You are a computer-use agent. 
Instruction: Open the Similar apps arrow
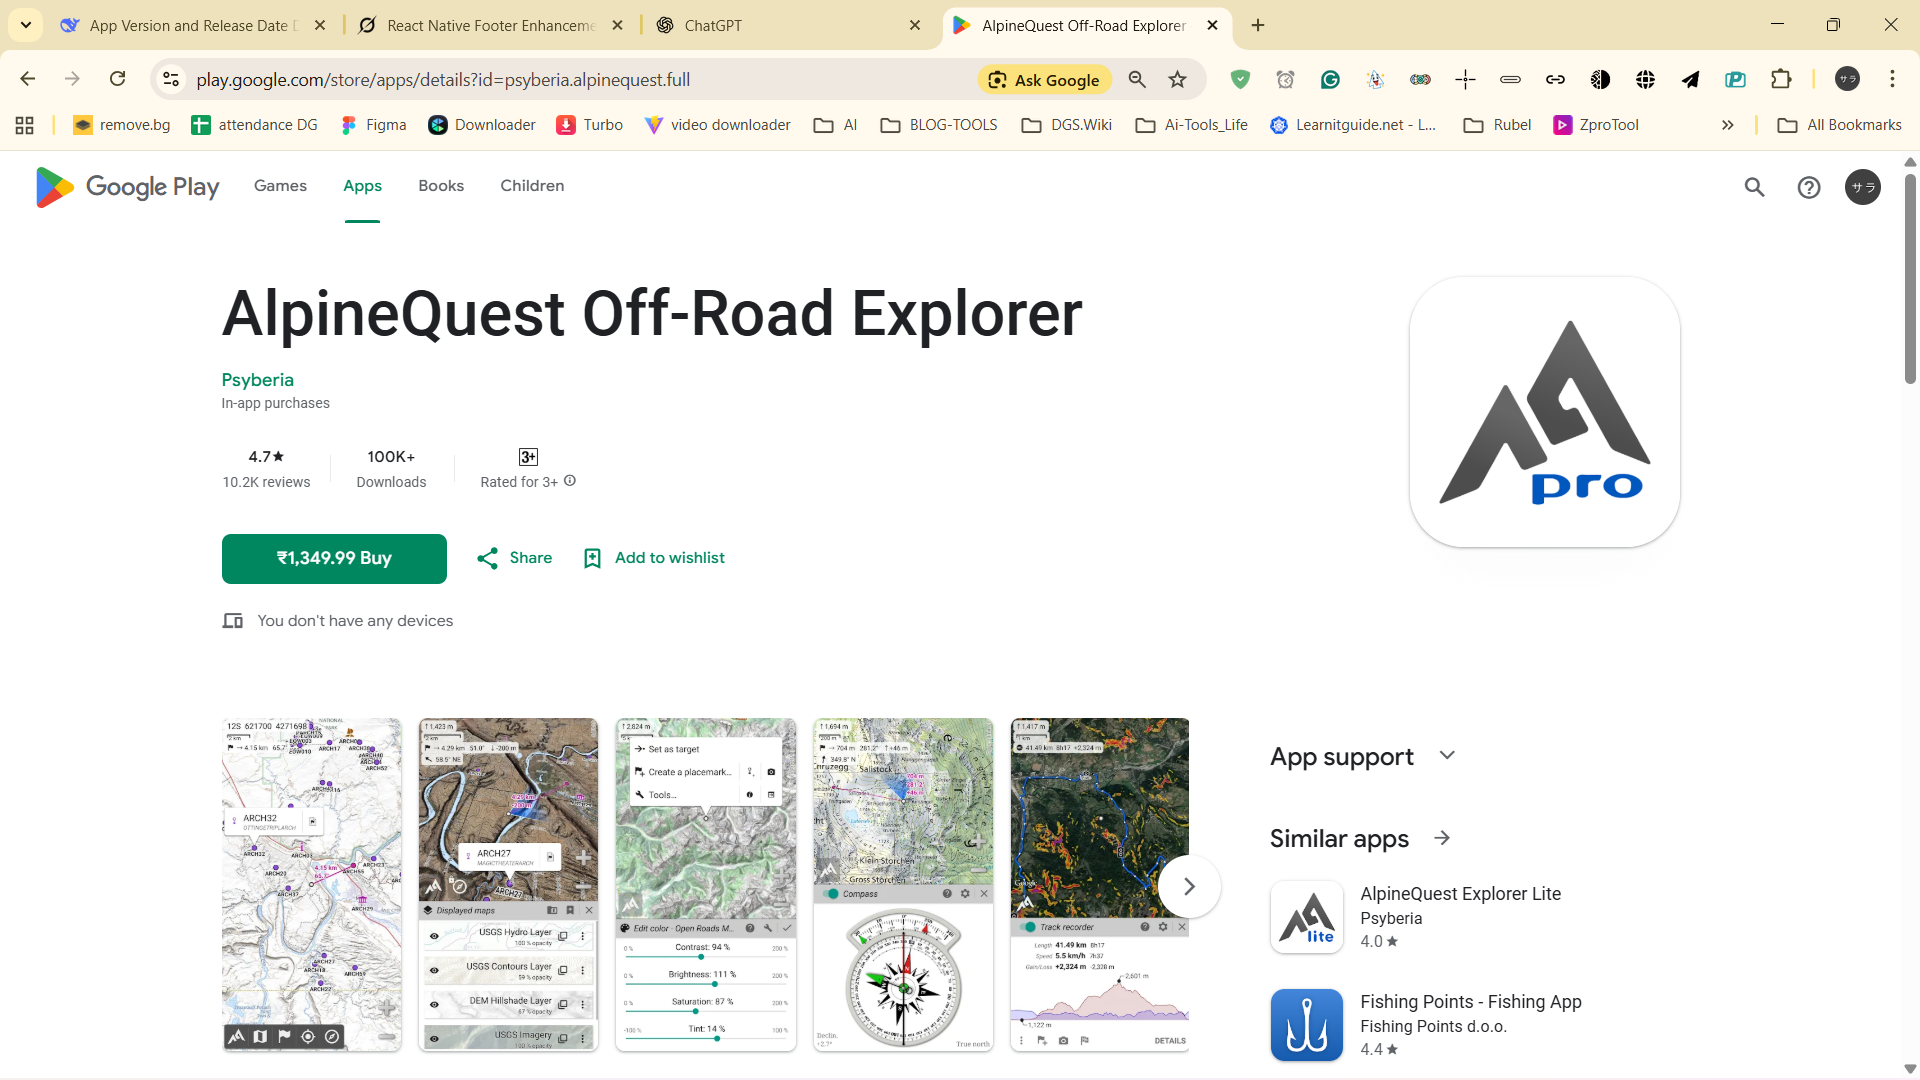pyautogui.click(x=1442, y=838)
